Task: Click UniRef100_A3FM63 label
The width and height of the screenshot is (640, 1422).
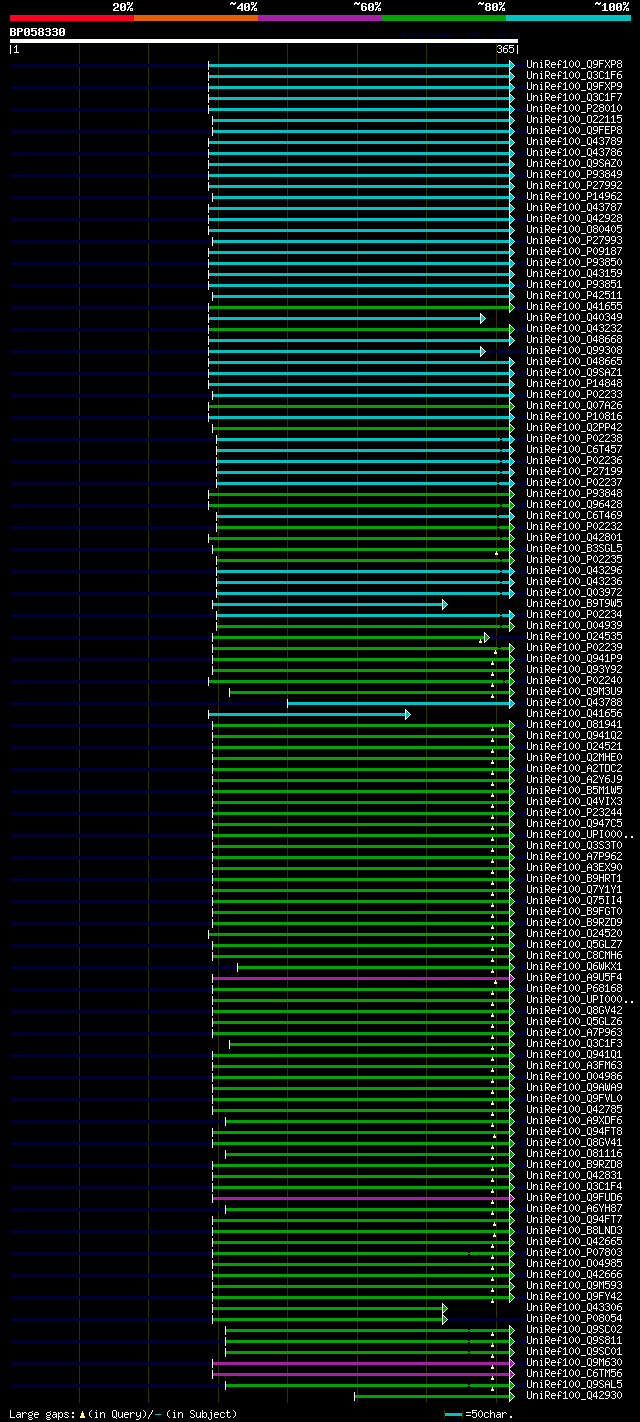Action: coord(574,1065)
